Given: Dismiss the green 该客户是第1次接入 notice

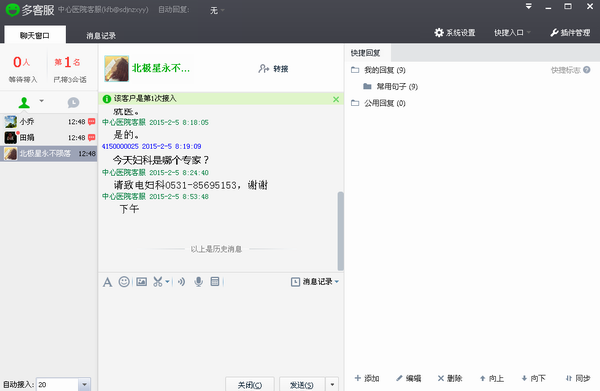Looking at the screenshot, I should 336,99.
